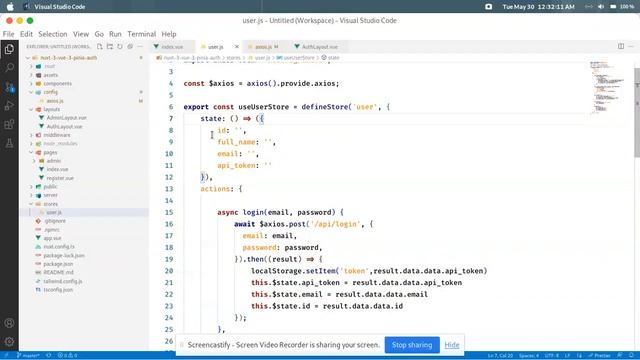Synchronize changes from status bar

coord(49,356)
